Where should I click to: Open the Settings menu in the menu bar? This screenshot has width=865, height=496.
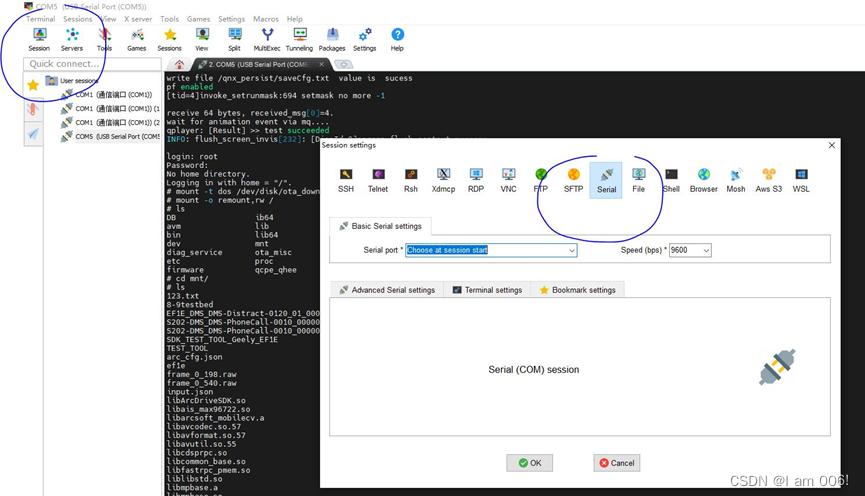click(232, 19)
